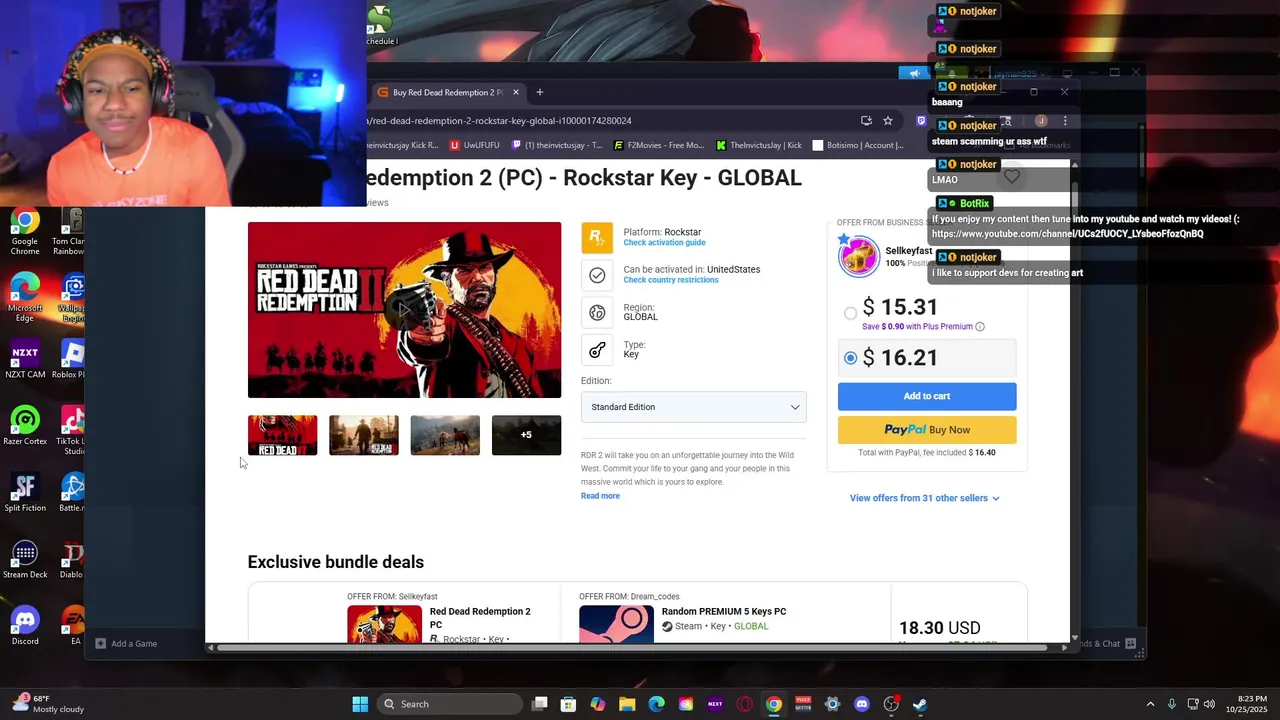The height and width of the screenshot is (720, 1280).
Task: Open Steam from taskbar
Action: point(920,704)
